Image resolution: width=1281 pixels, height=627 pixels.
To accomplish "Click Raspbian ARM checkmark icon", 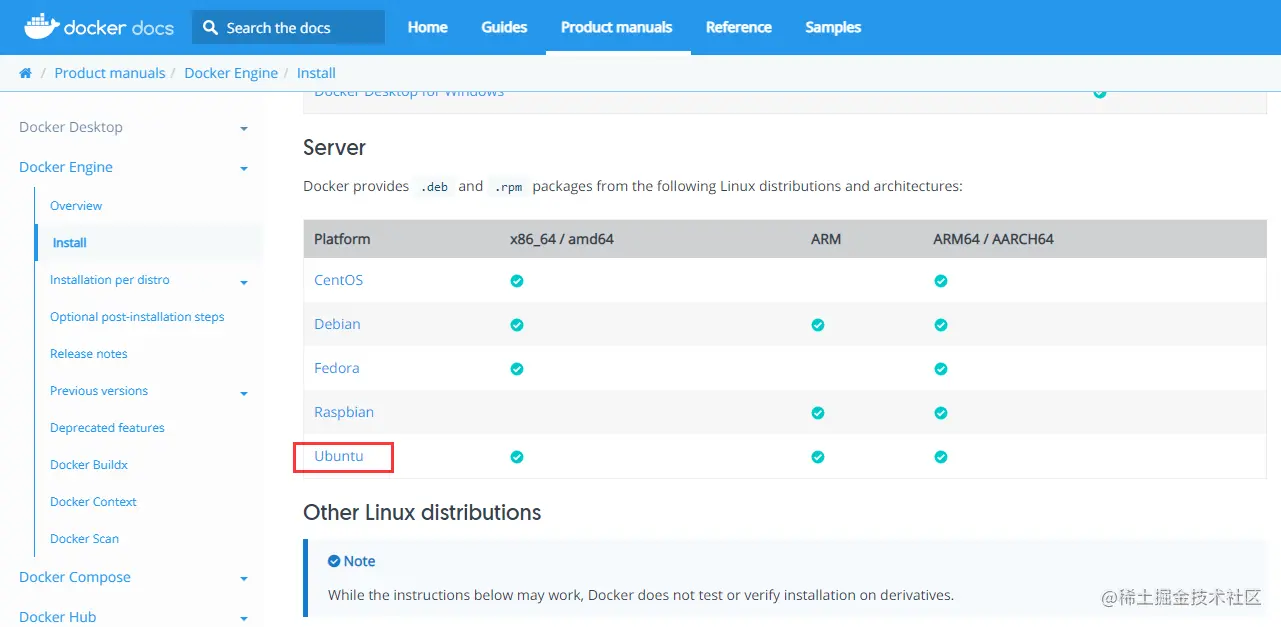I will click(818, 413).
